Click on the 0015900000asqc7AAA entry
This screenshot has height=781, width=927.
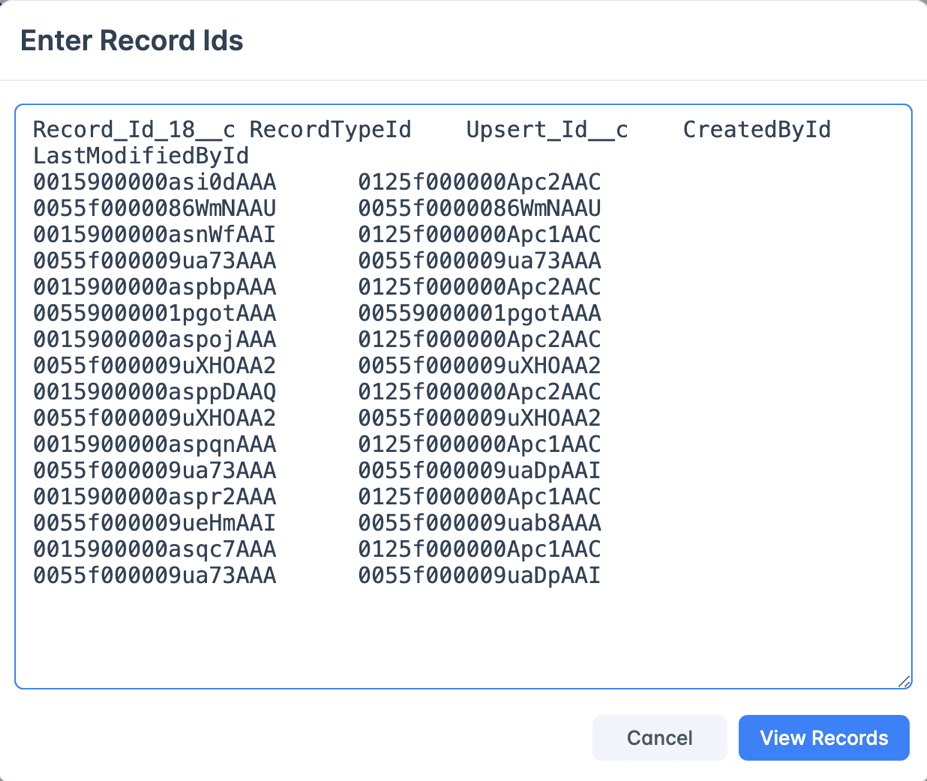click(x=154, y=549)
